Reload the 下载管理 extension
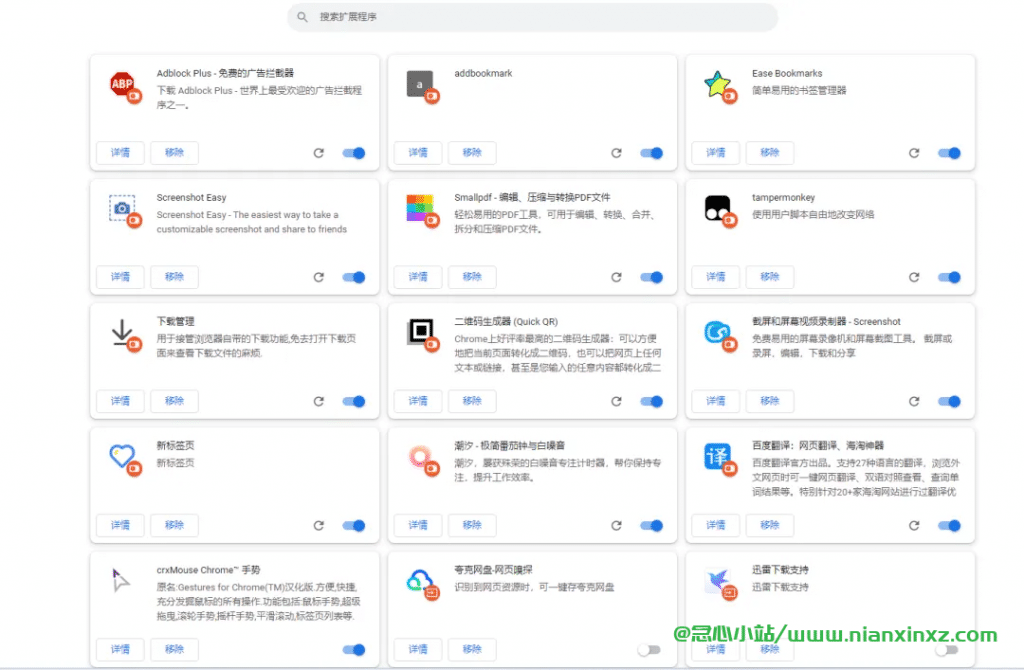This screenshot has height=670, width=1024. click(319, 401)
